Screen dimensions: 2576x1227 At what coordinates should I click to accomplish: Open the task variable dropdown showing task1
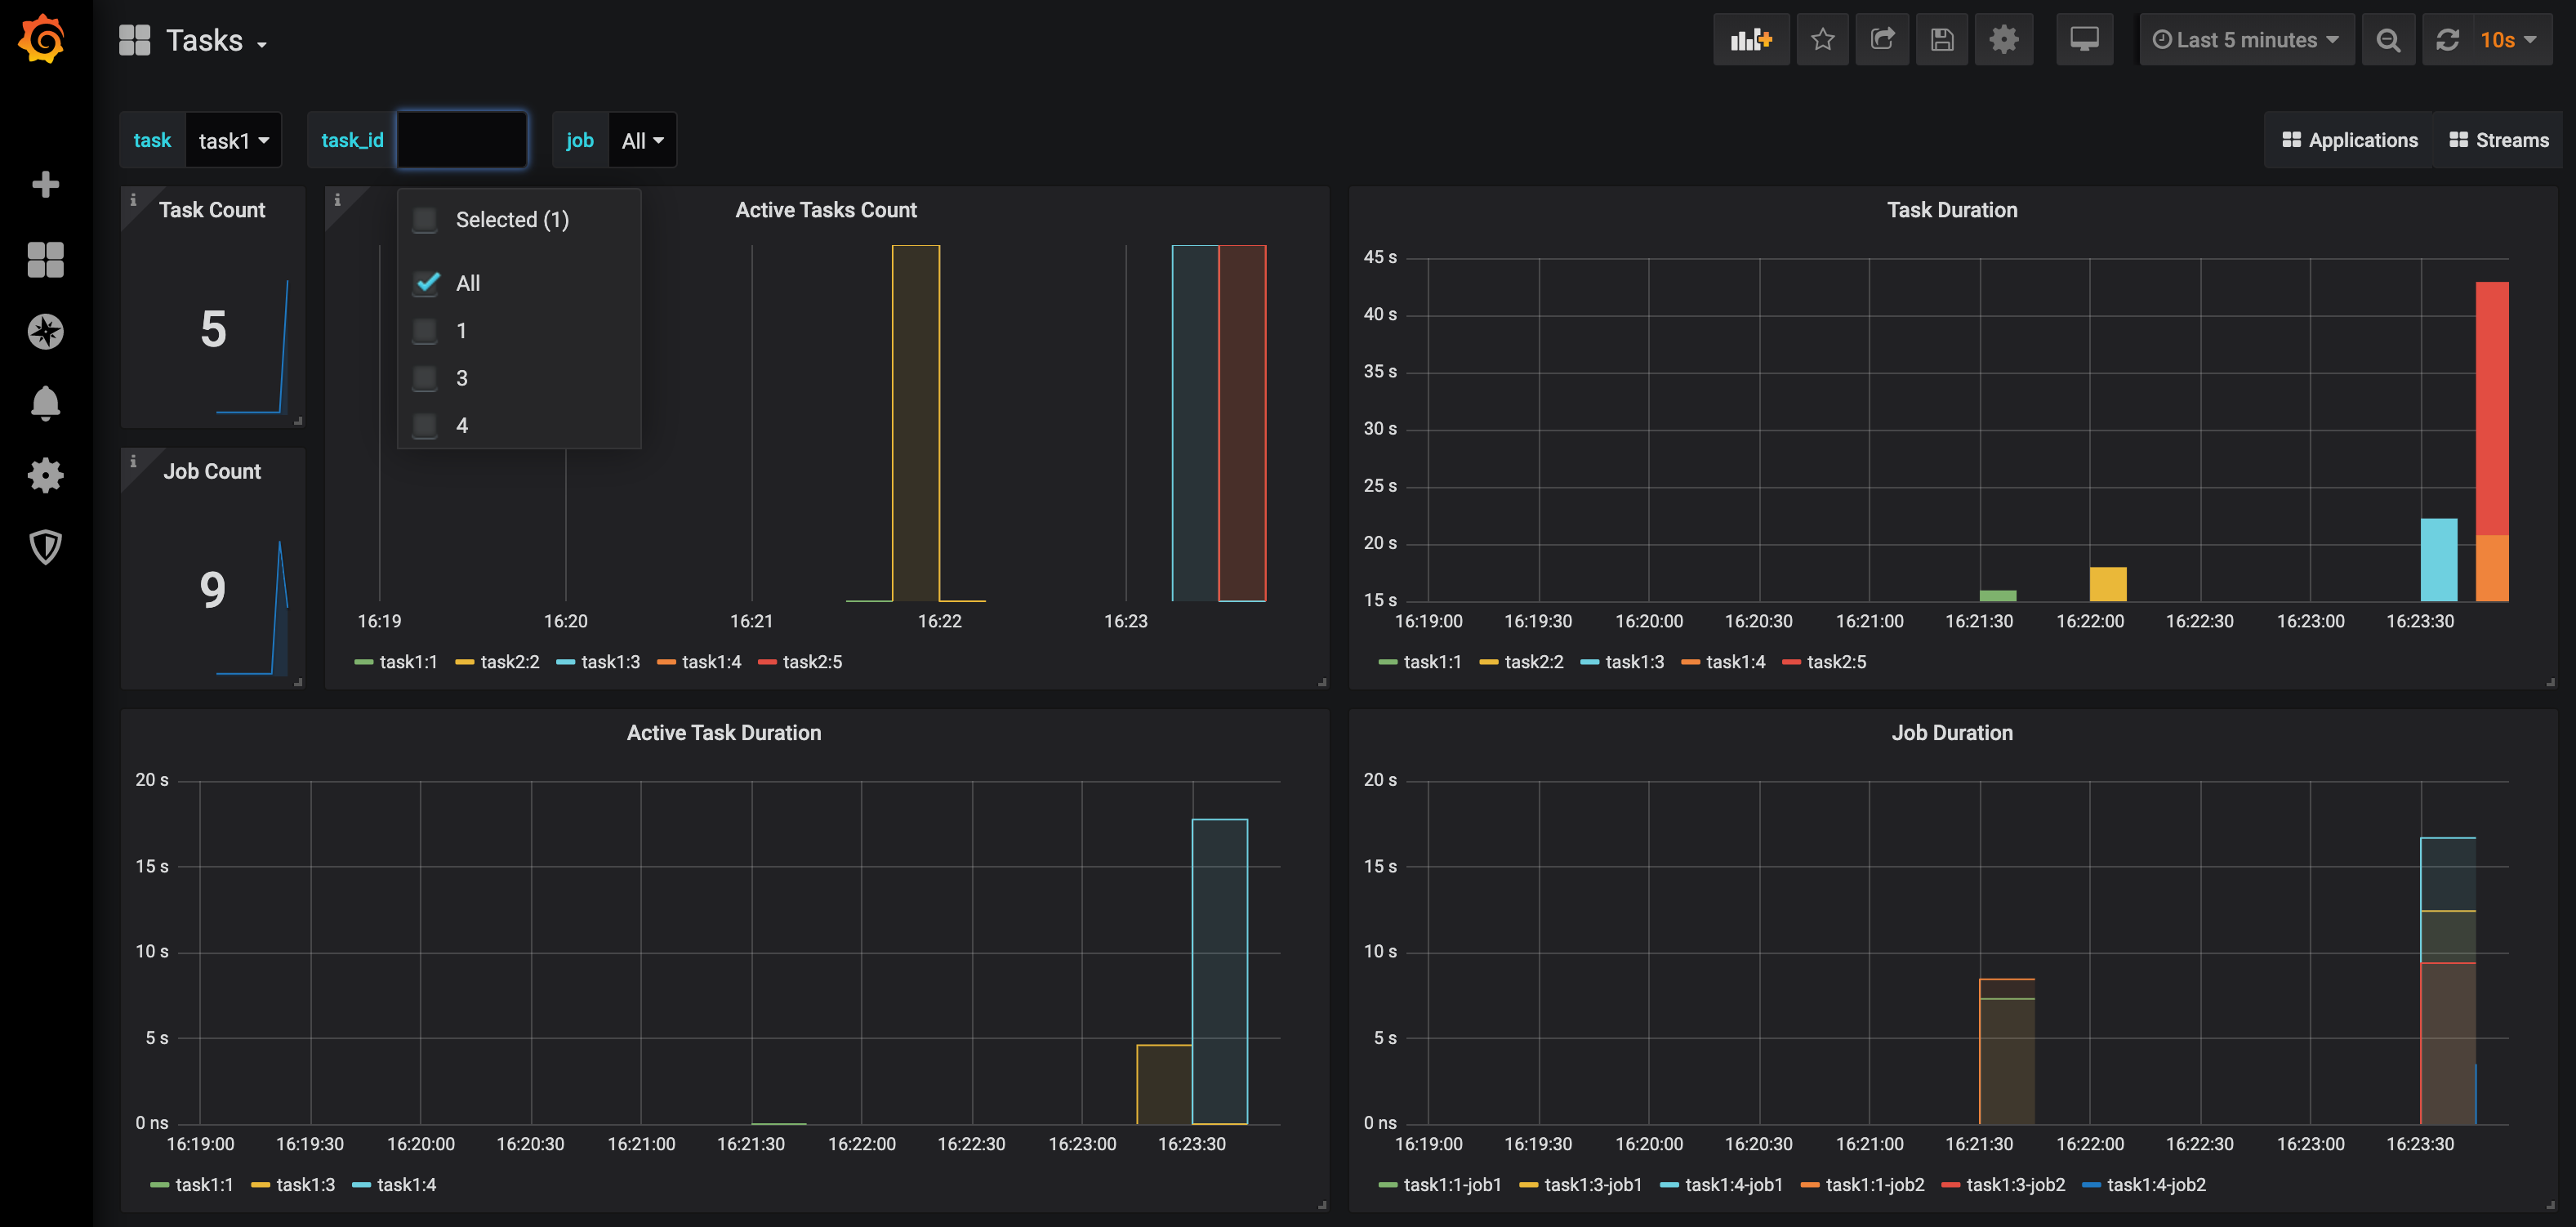pos(233,141)
